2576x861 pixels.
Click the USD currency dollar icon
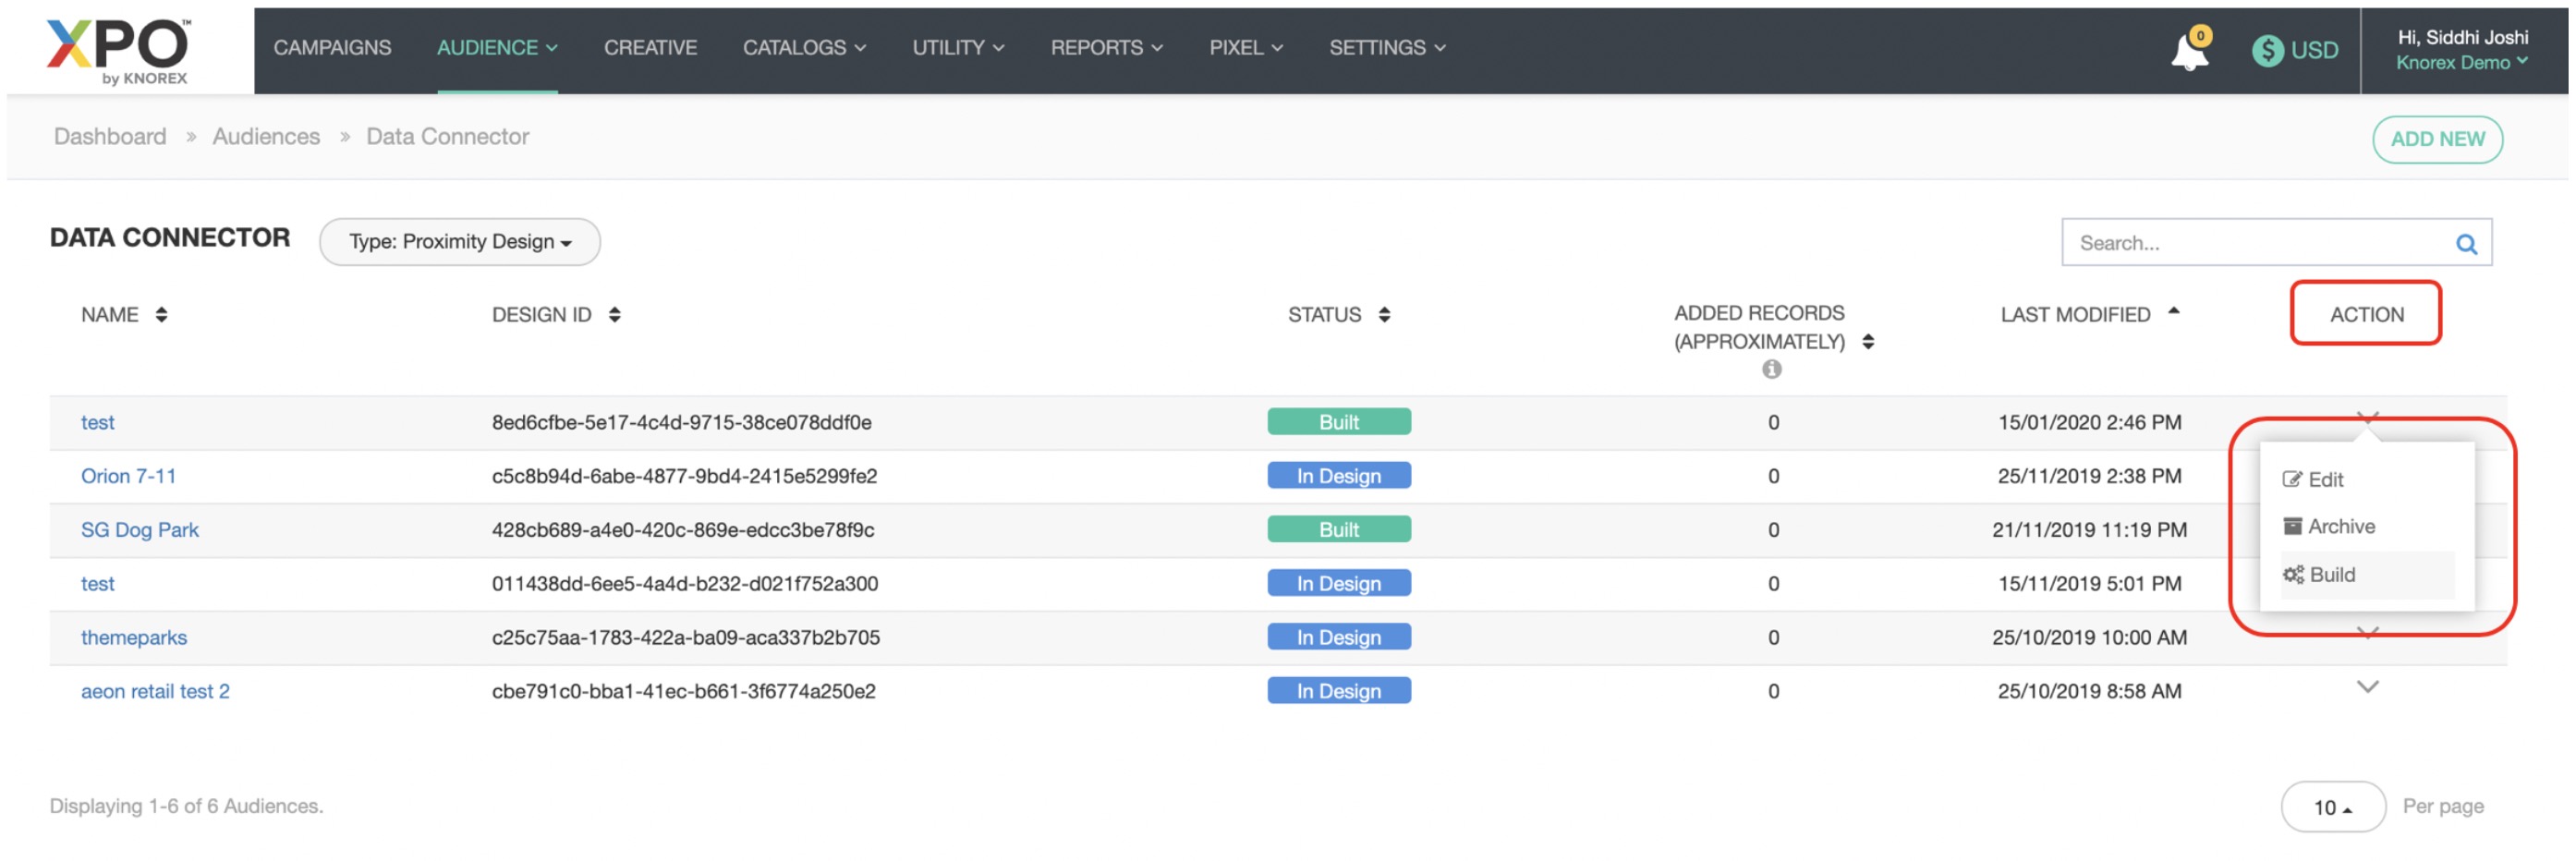click(x=2267, y=50)
